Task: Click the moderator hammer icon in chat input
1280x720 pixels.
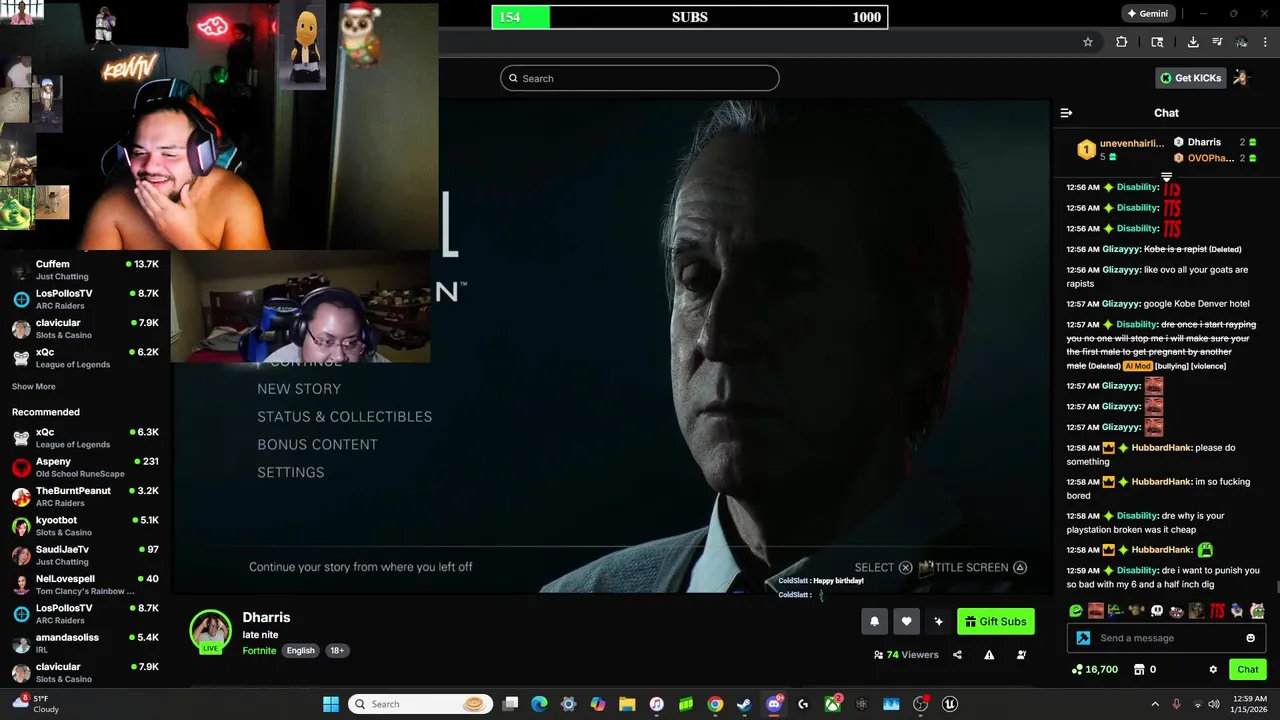Action: (1083, 638)
